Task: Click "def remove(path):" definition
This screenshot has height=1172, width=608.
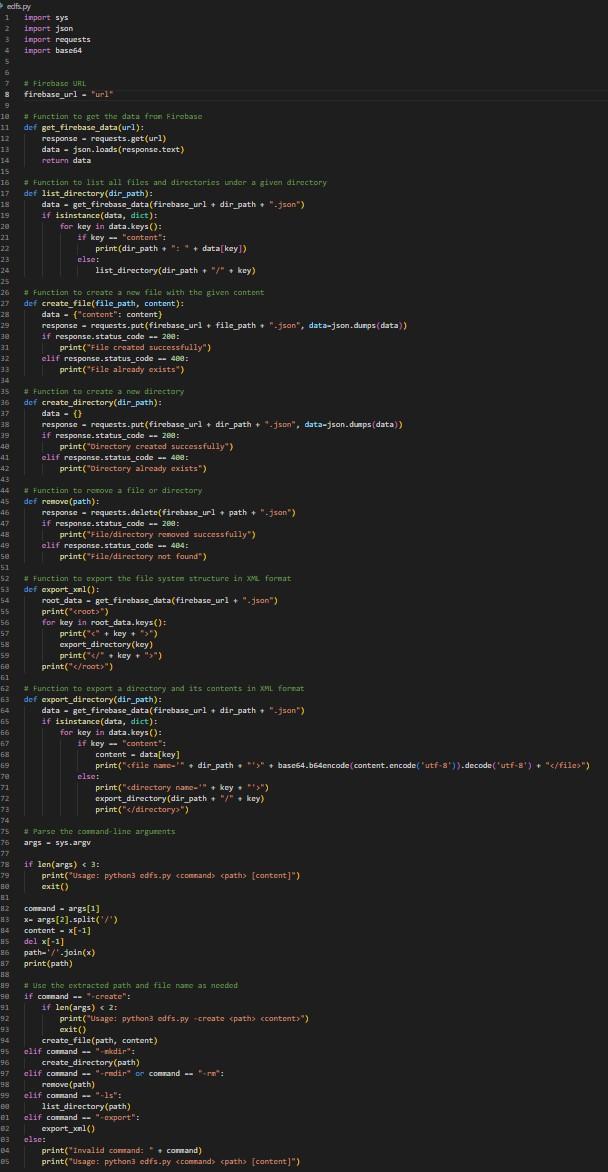Action: 61,501
